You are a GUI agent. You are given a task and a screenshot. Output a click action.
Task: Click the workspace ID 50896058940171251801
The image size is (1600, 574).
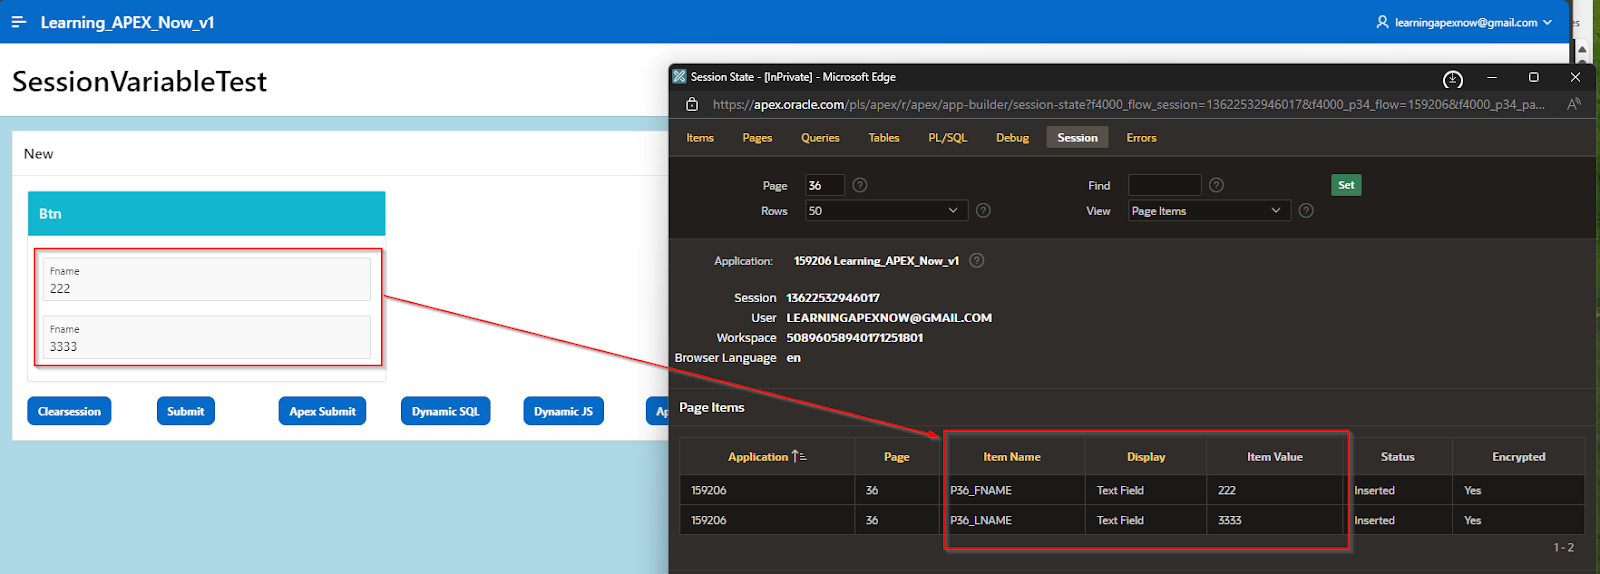[x=855, y=337]
